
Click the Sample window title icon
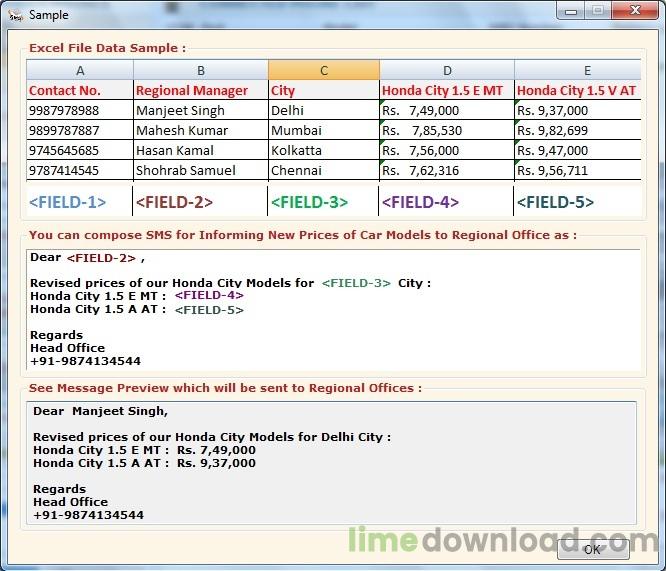15,15
